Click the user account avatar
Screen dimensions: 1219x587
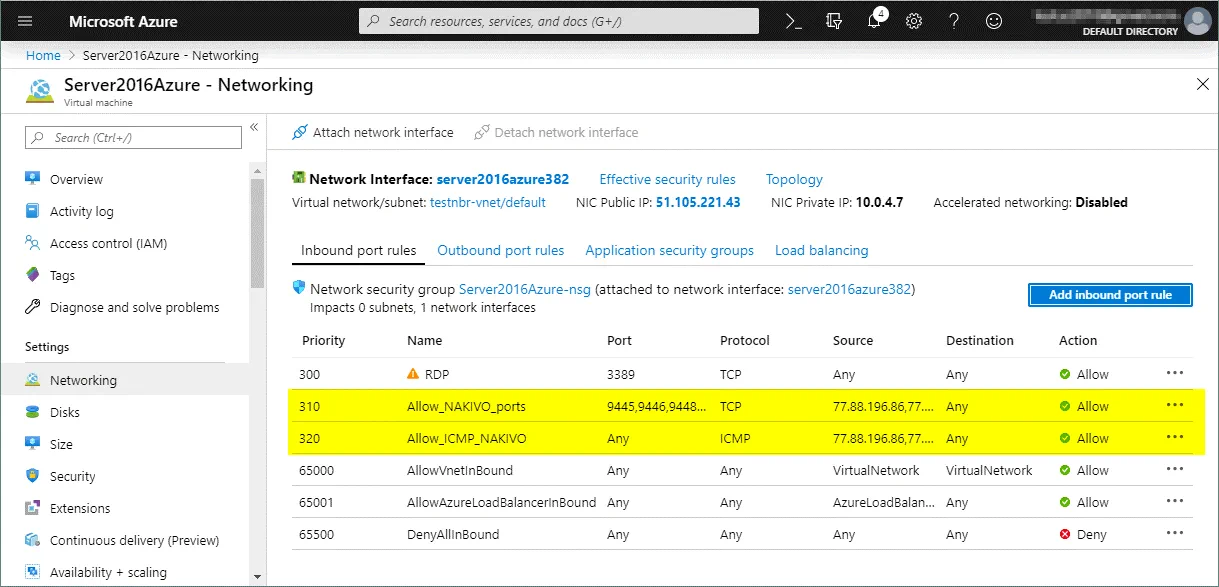[x=1197, y=21]
